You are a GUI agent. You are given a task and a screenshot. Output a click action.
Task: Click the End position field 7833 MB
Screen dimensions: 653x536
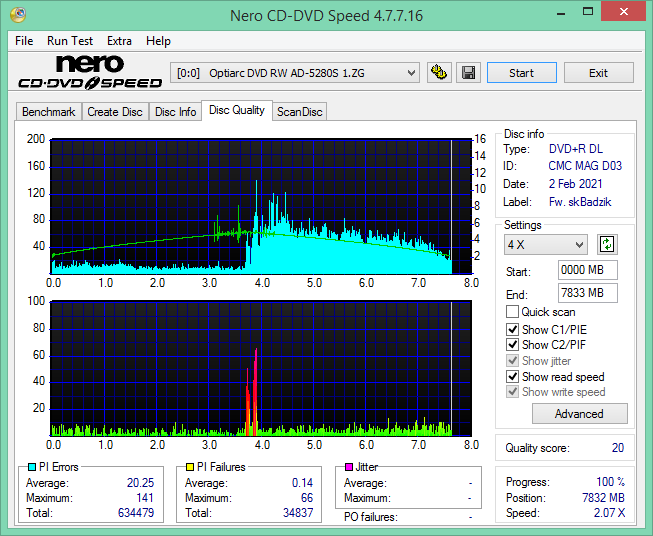pos(587,293)
